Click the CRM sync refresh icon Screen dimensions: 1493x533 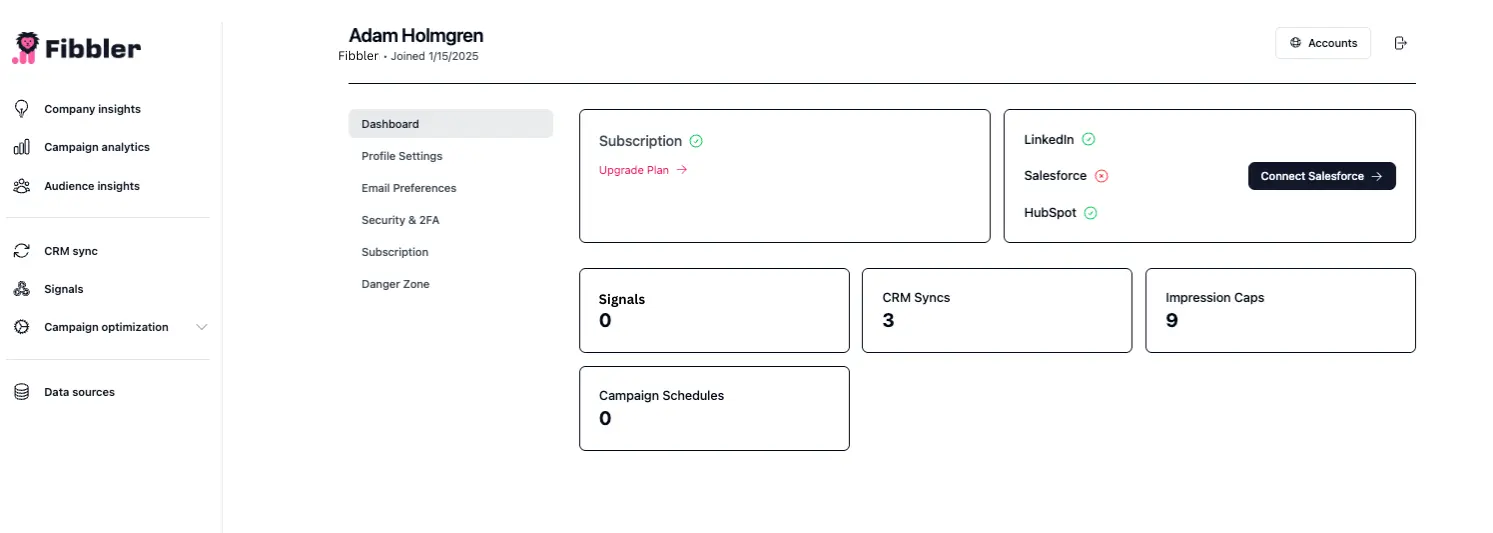point(21,251)
